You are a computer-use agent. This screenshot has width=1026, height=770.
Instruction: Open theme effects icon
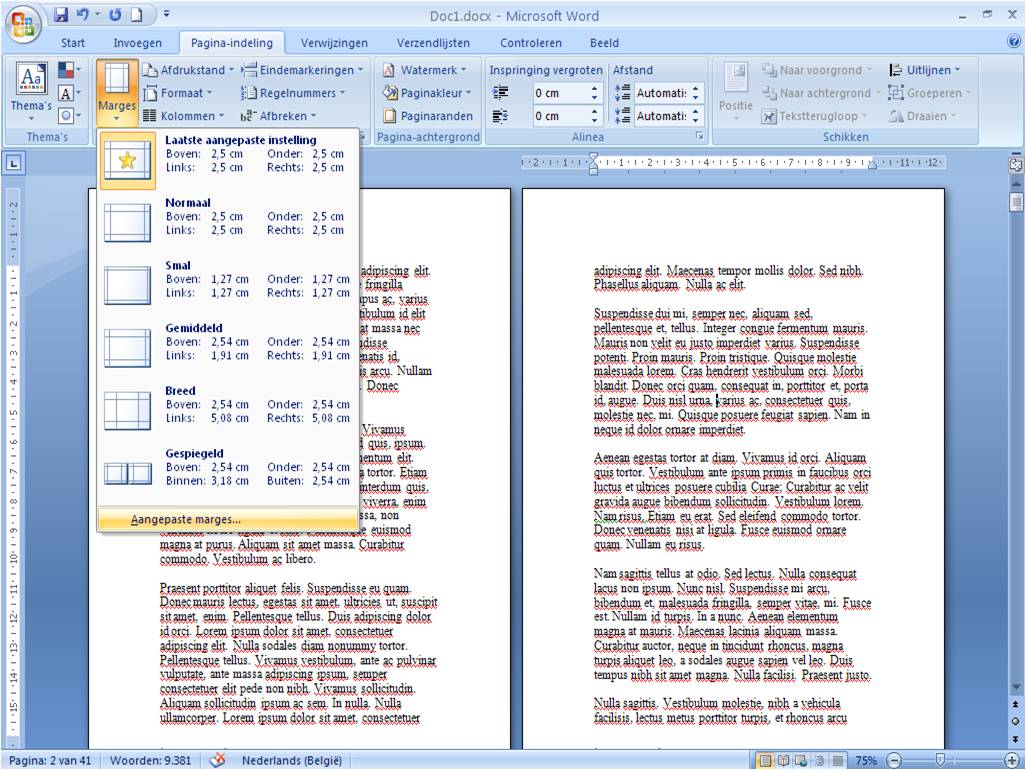coord(69,116)
